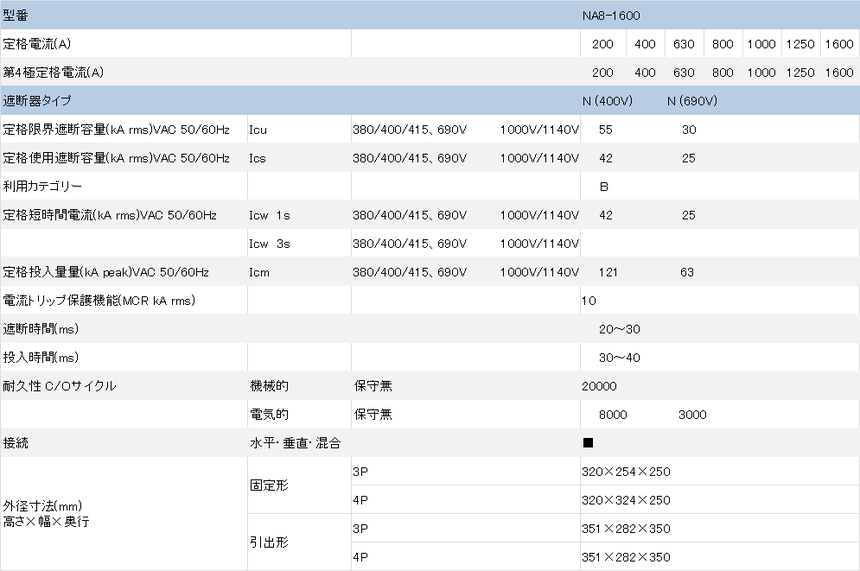Click the 投入時間 value 30～40
Viewport: 860px width, 571px height.
[619, 357]
